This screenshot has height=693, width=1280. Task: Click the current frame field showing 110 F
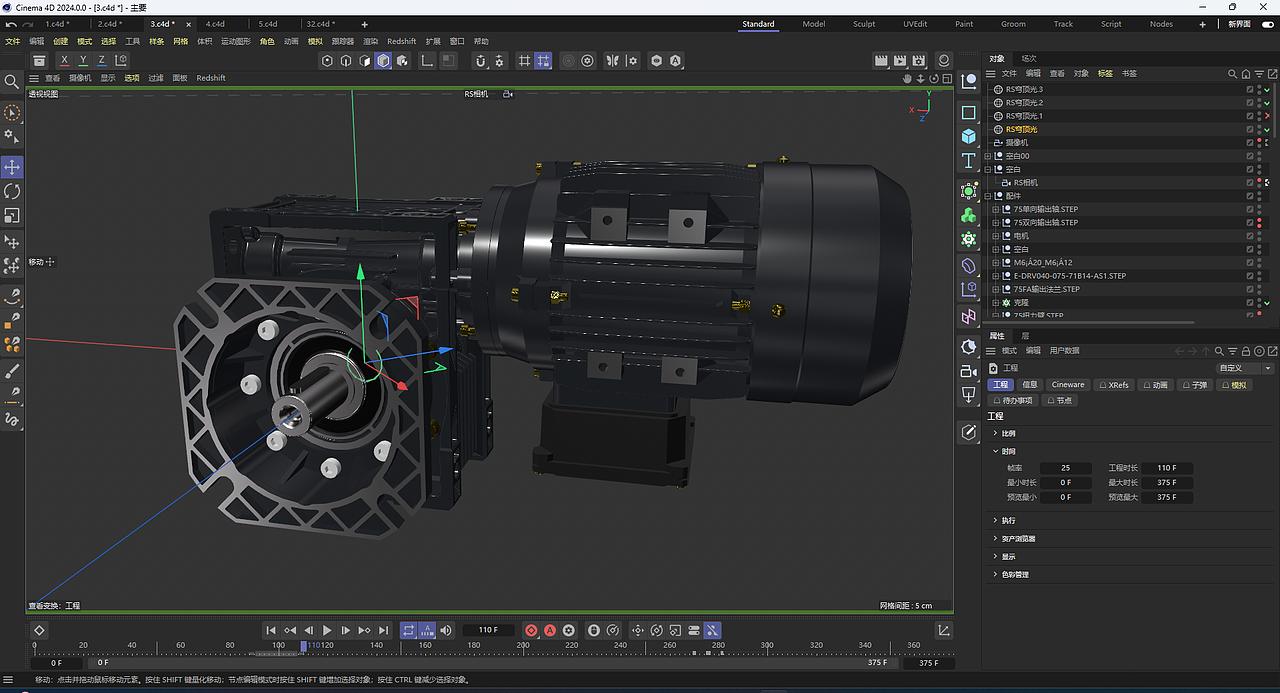[488, 630]
